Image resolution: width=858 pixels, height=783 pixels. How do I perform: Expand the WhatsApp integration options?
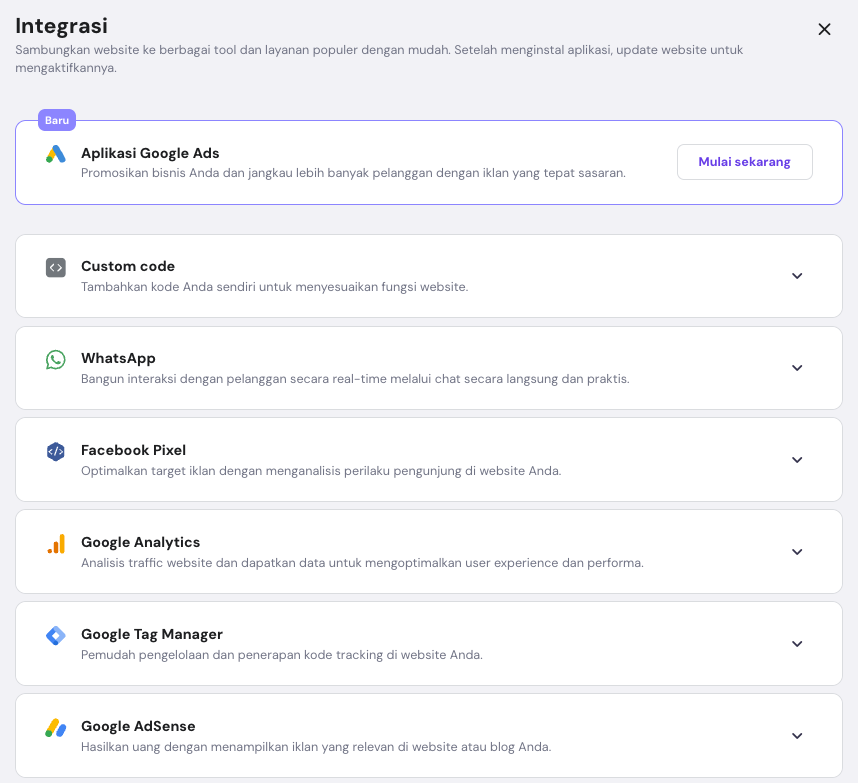[x=797, y=368]
